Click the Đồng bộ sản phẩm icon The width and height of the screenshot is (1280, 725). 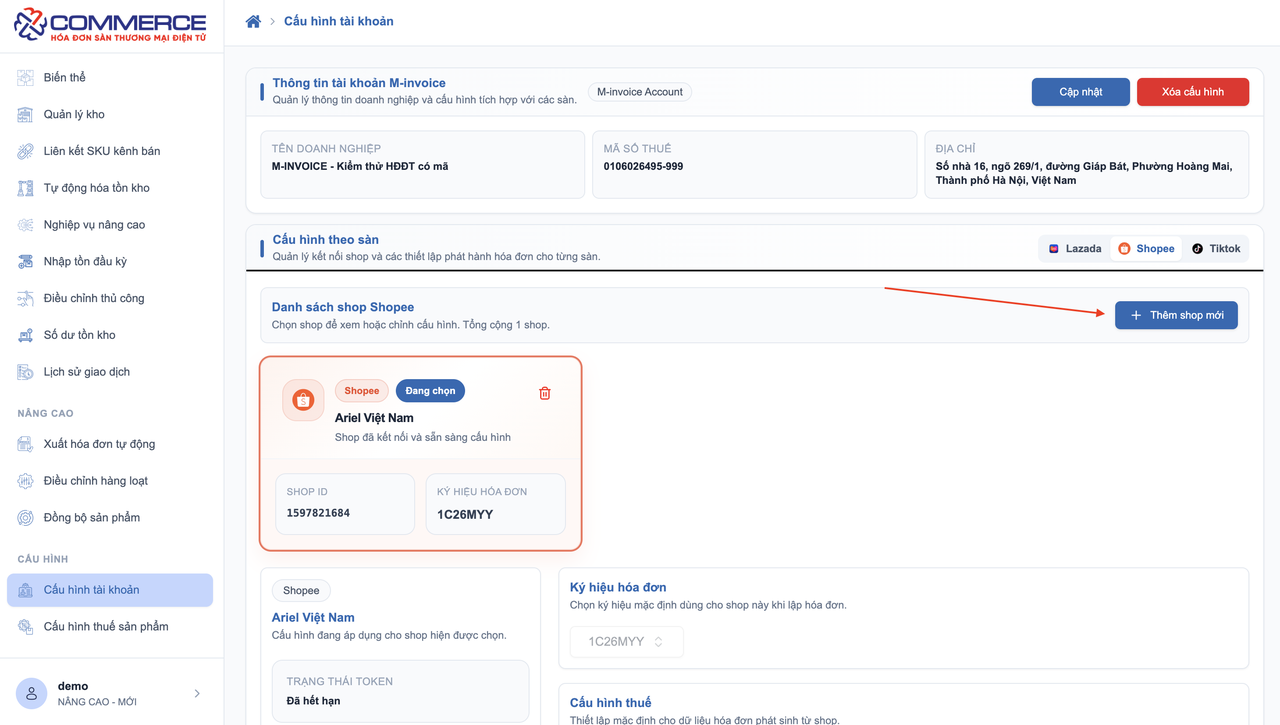pyautogui.click(x=25, y=518)
